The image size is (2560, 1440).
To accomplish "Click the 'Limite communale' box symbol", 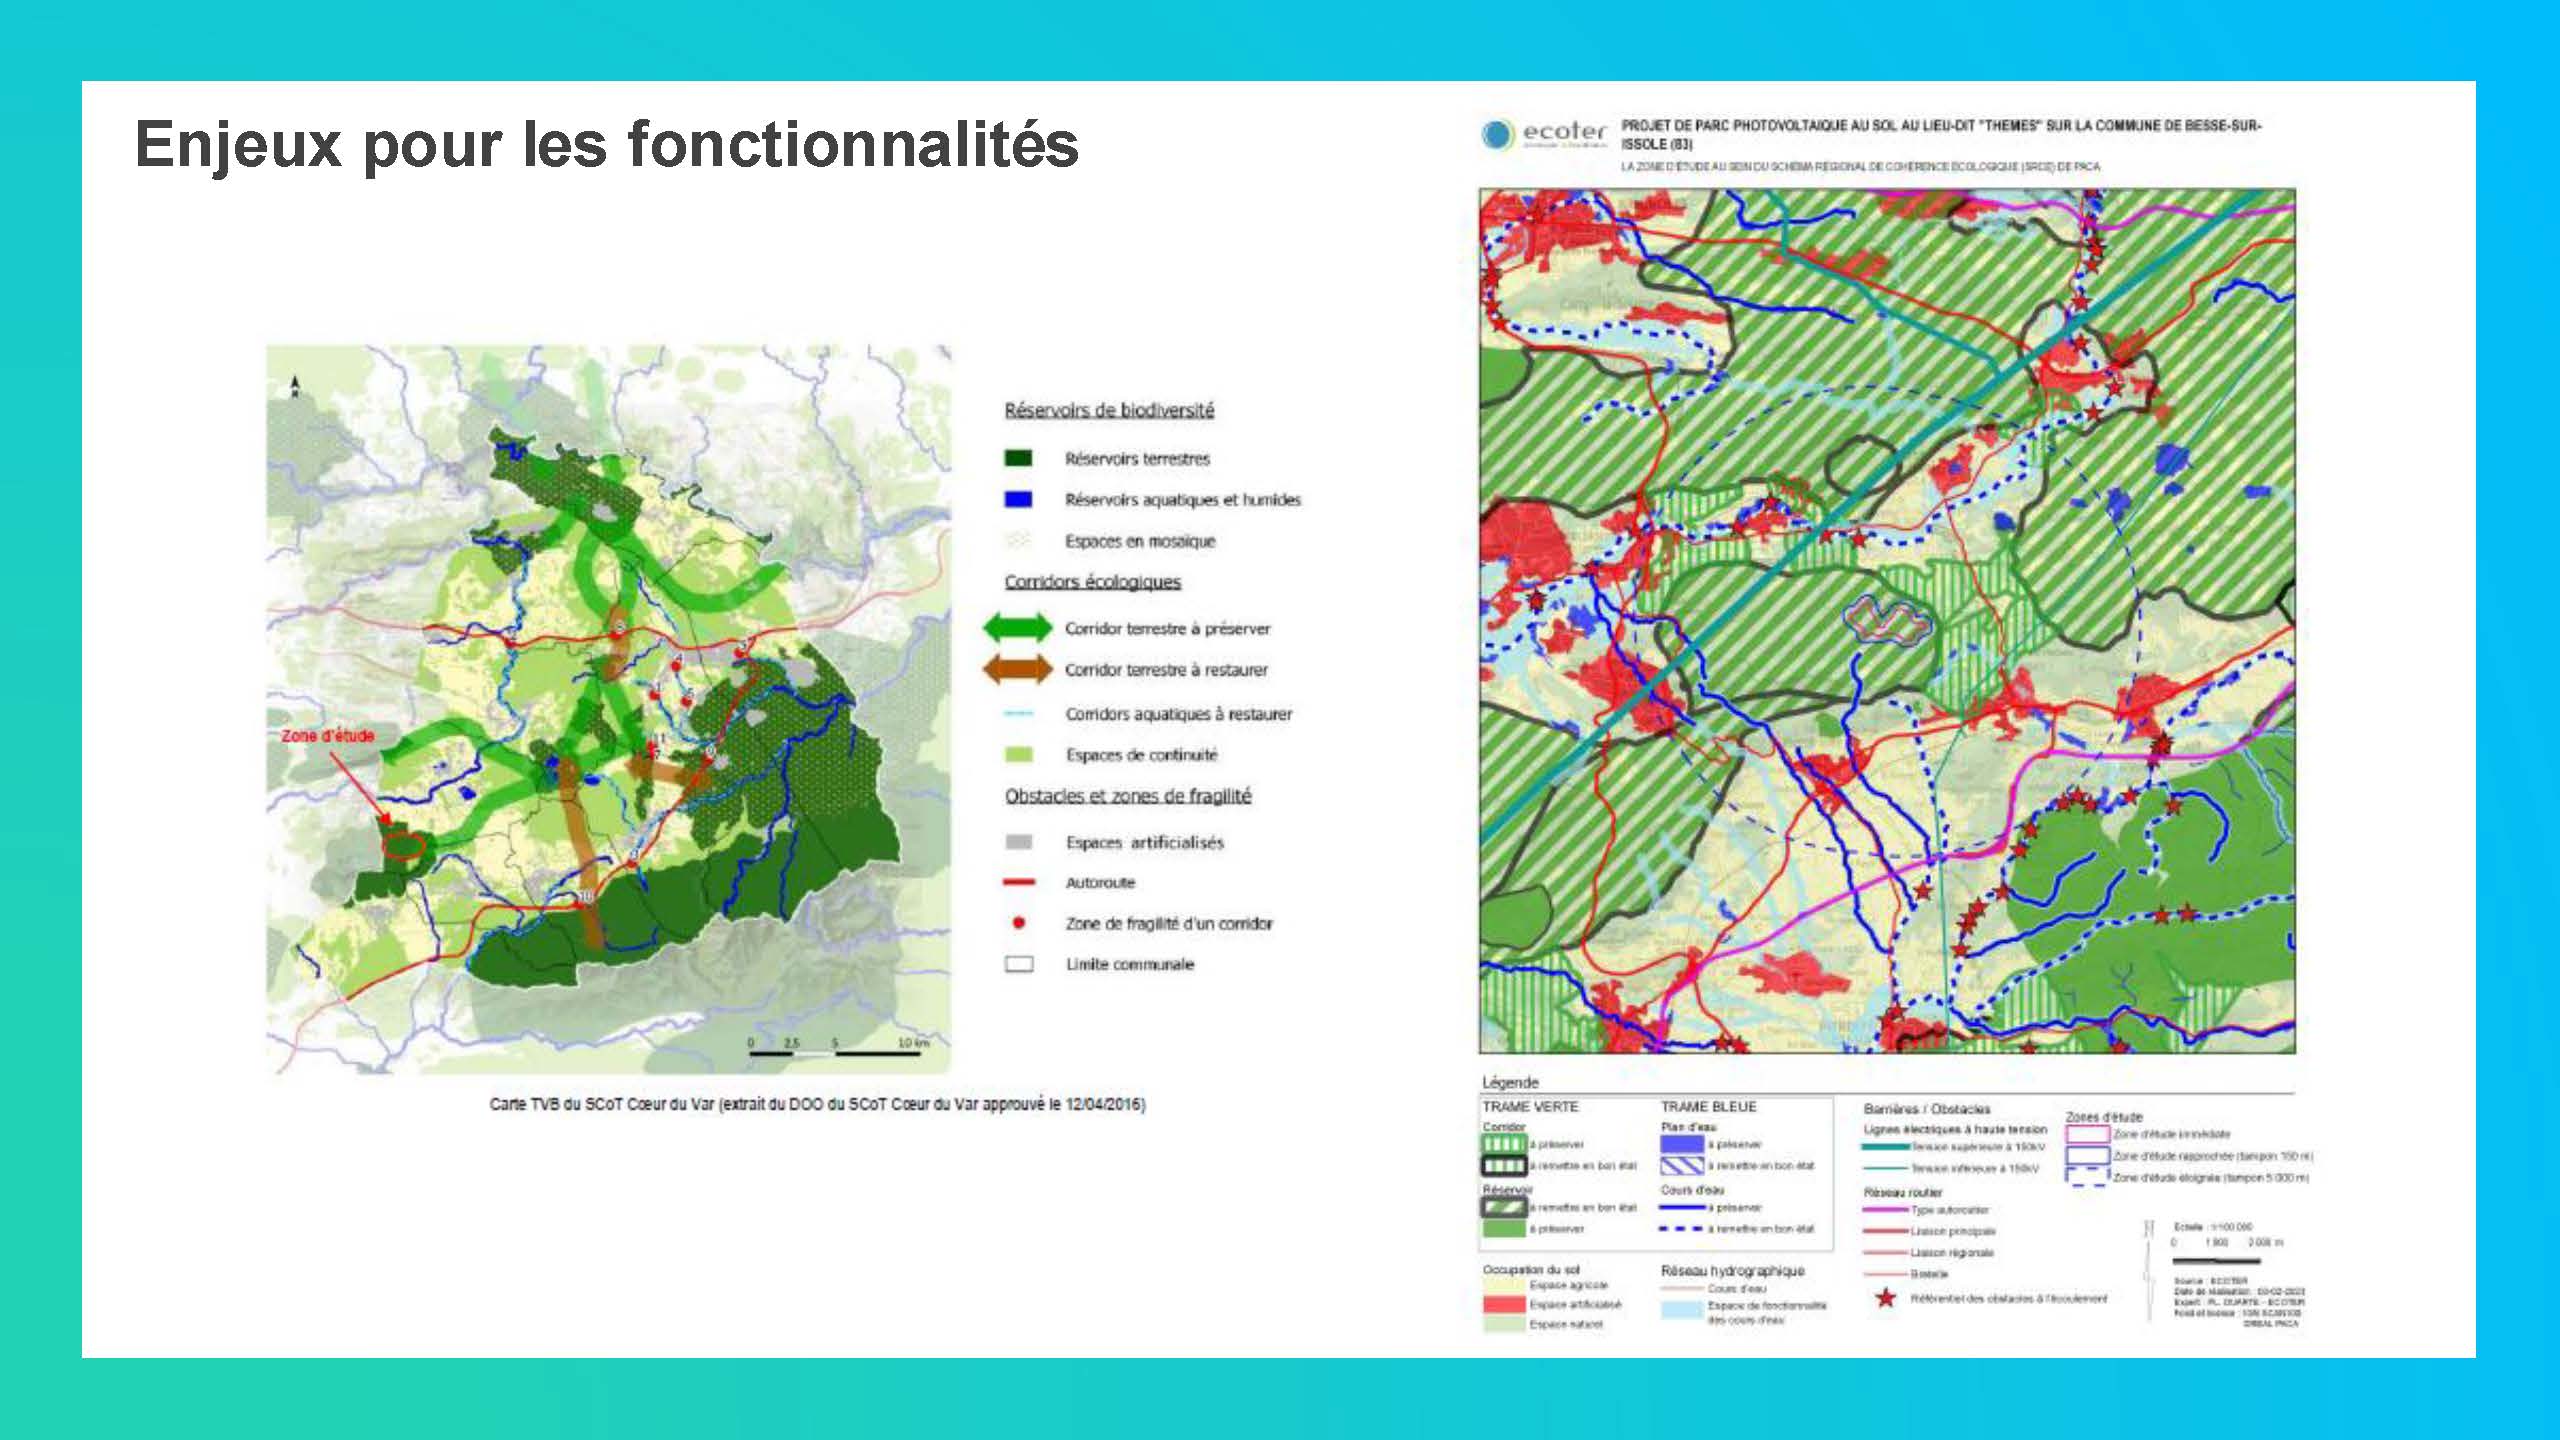I will 1018,964.
